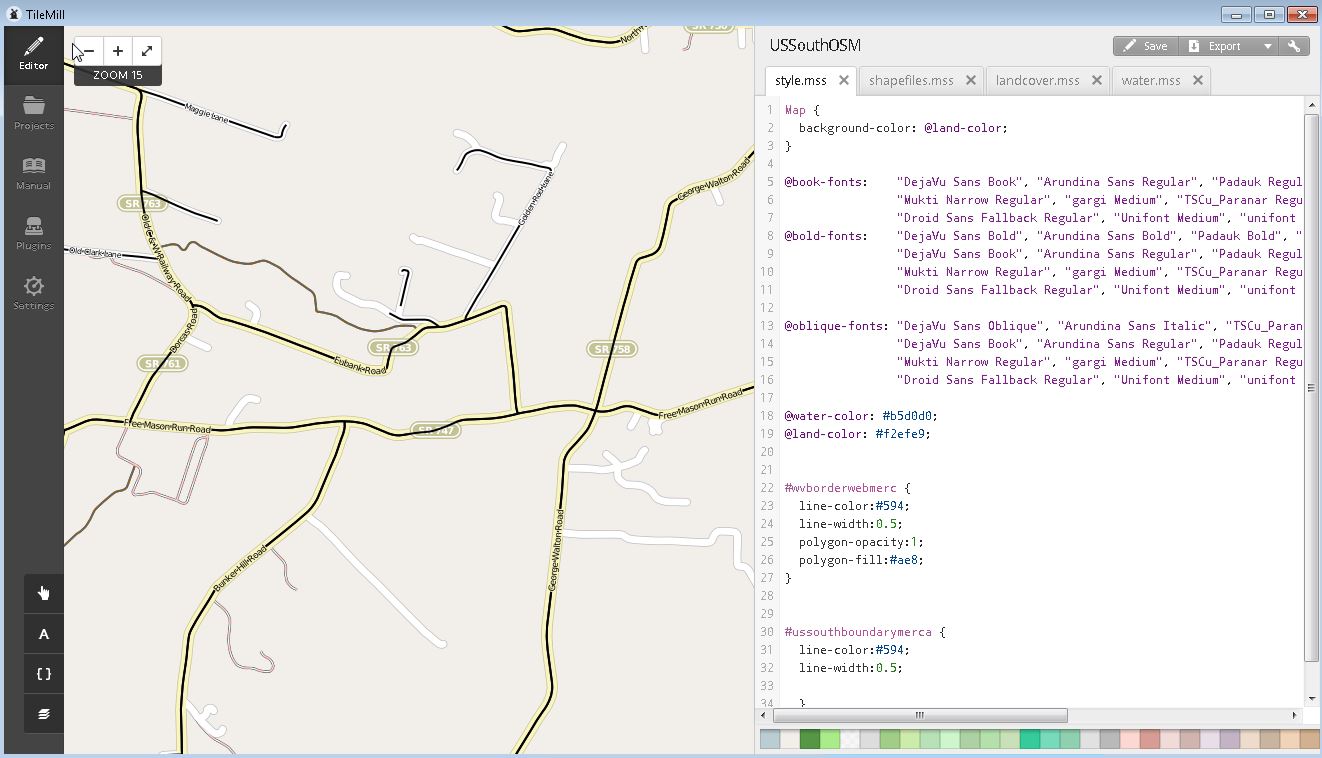
Task: Open the layers panel icon
Action: point(44,714)
